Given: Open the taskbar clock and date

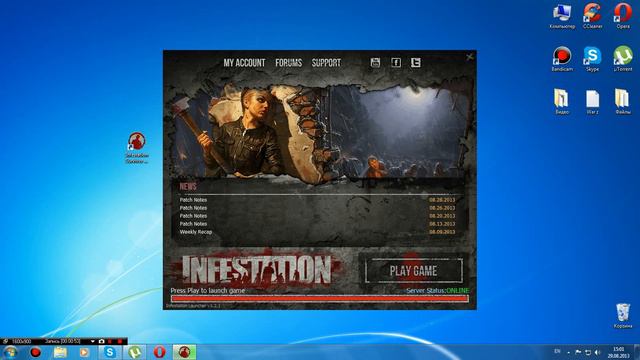Looking at the screenshot, I should [618, 353].
